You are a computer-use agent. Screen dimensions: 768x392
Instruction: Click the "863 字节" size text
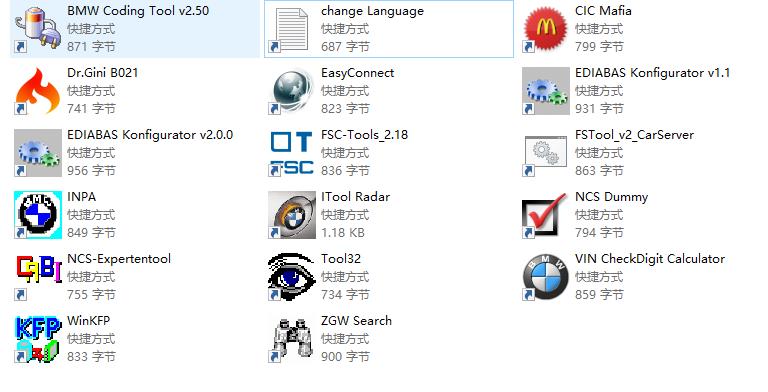(x=599, y=171)
